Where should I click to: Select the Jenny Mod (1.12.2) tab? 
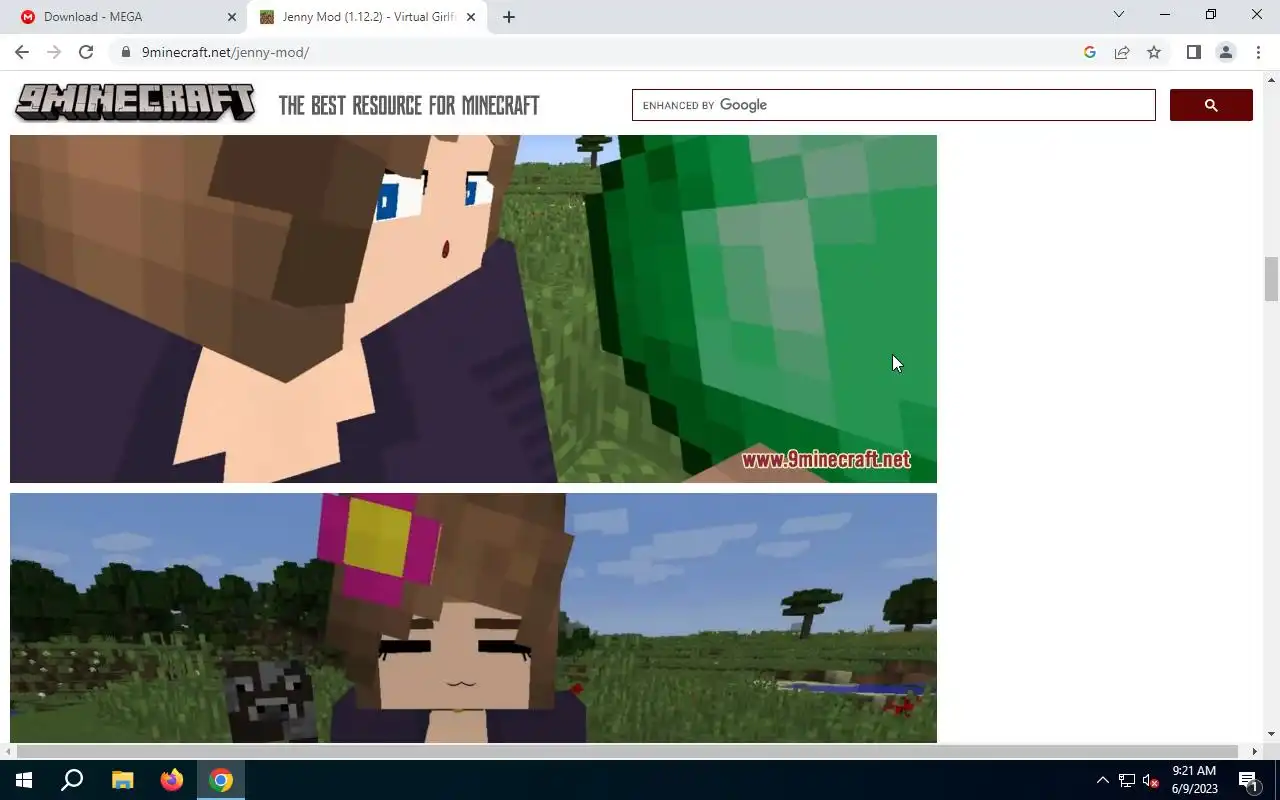[x=368, y=17]
